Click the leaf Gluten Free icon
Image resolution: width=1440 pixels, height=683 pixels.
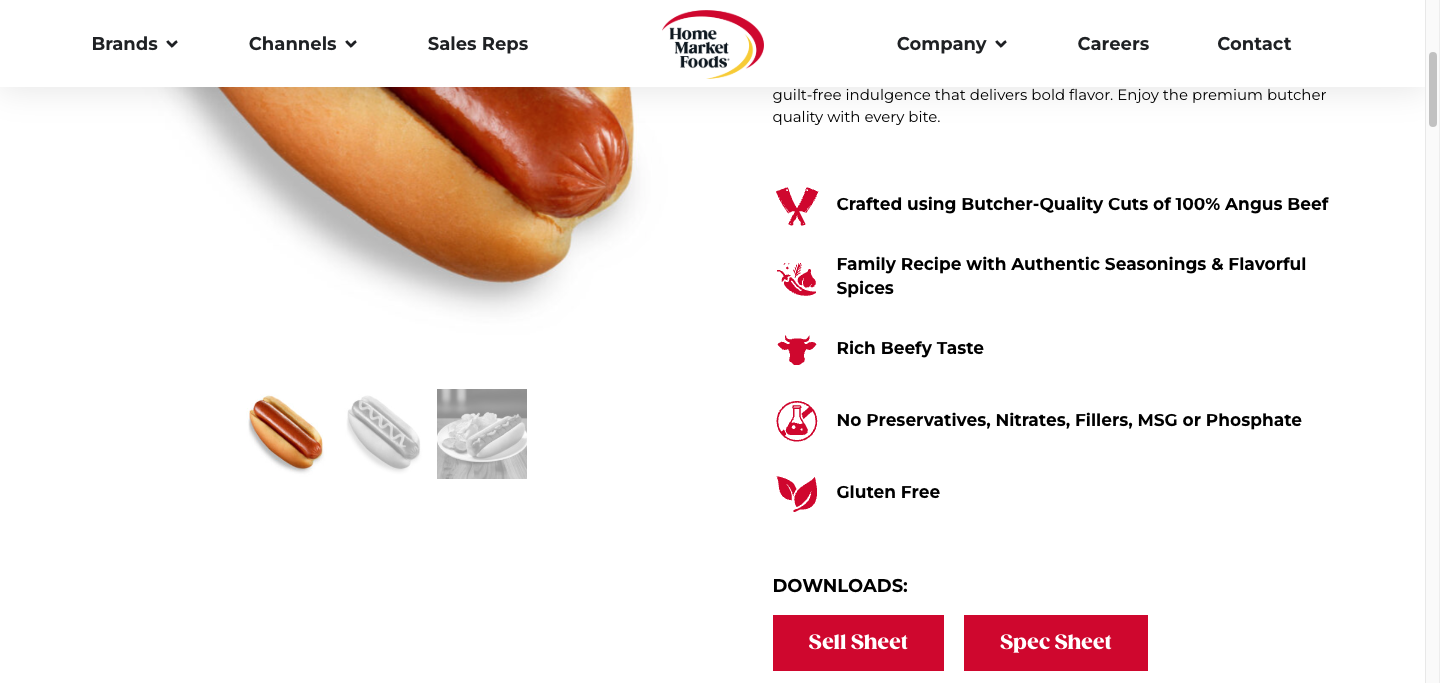(x=797, y=493)
